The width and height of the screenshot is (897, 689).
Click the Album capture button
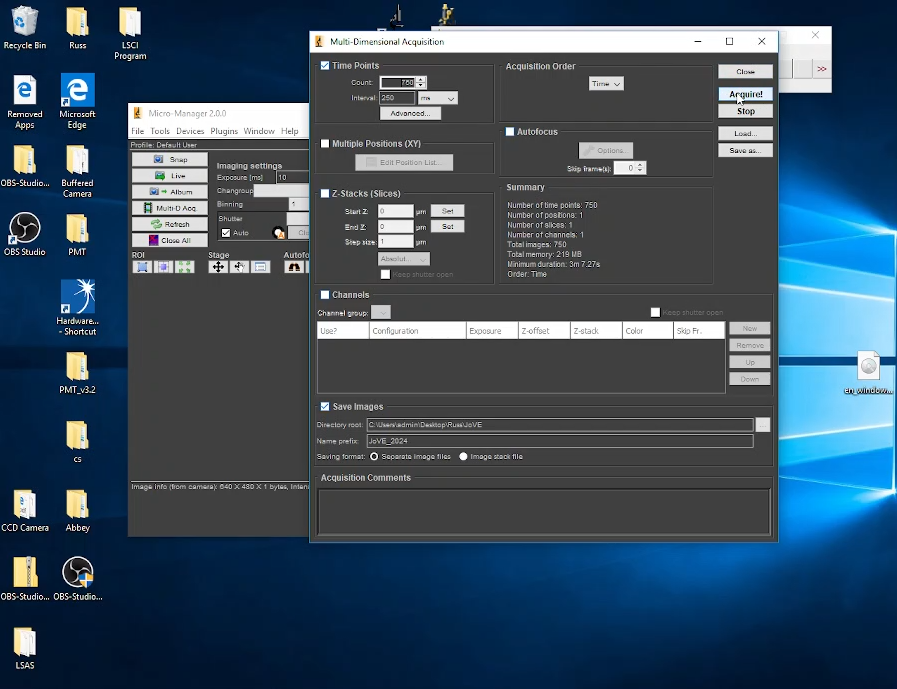[170, 192]
